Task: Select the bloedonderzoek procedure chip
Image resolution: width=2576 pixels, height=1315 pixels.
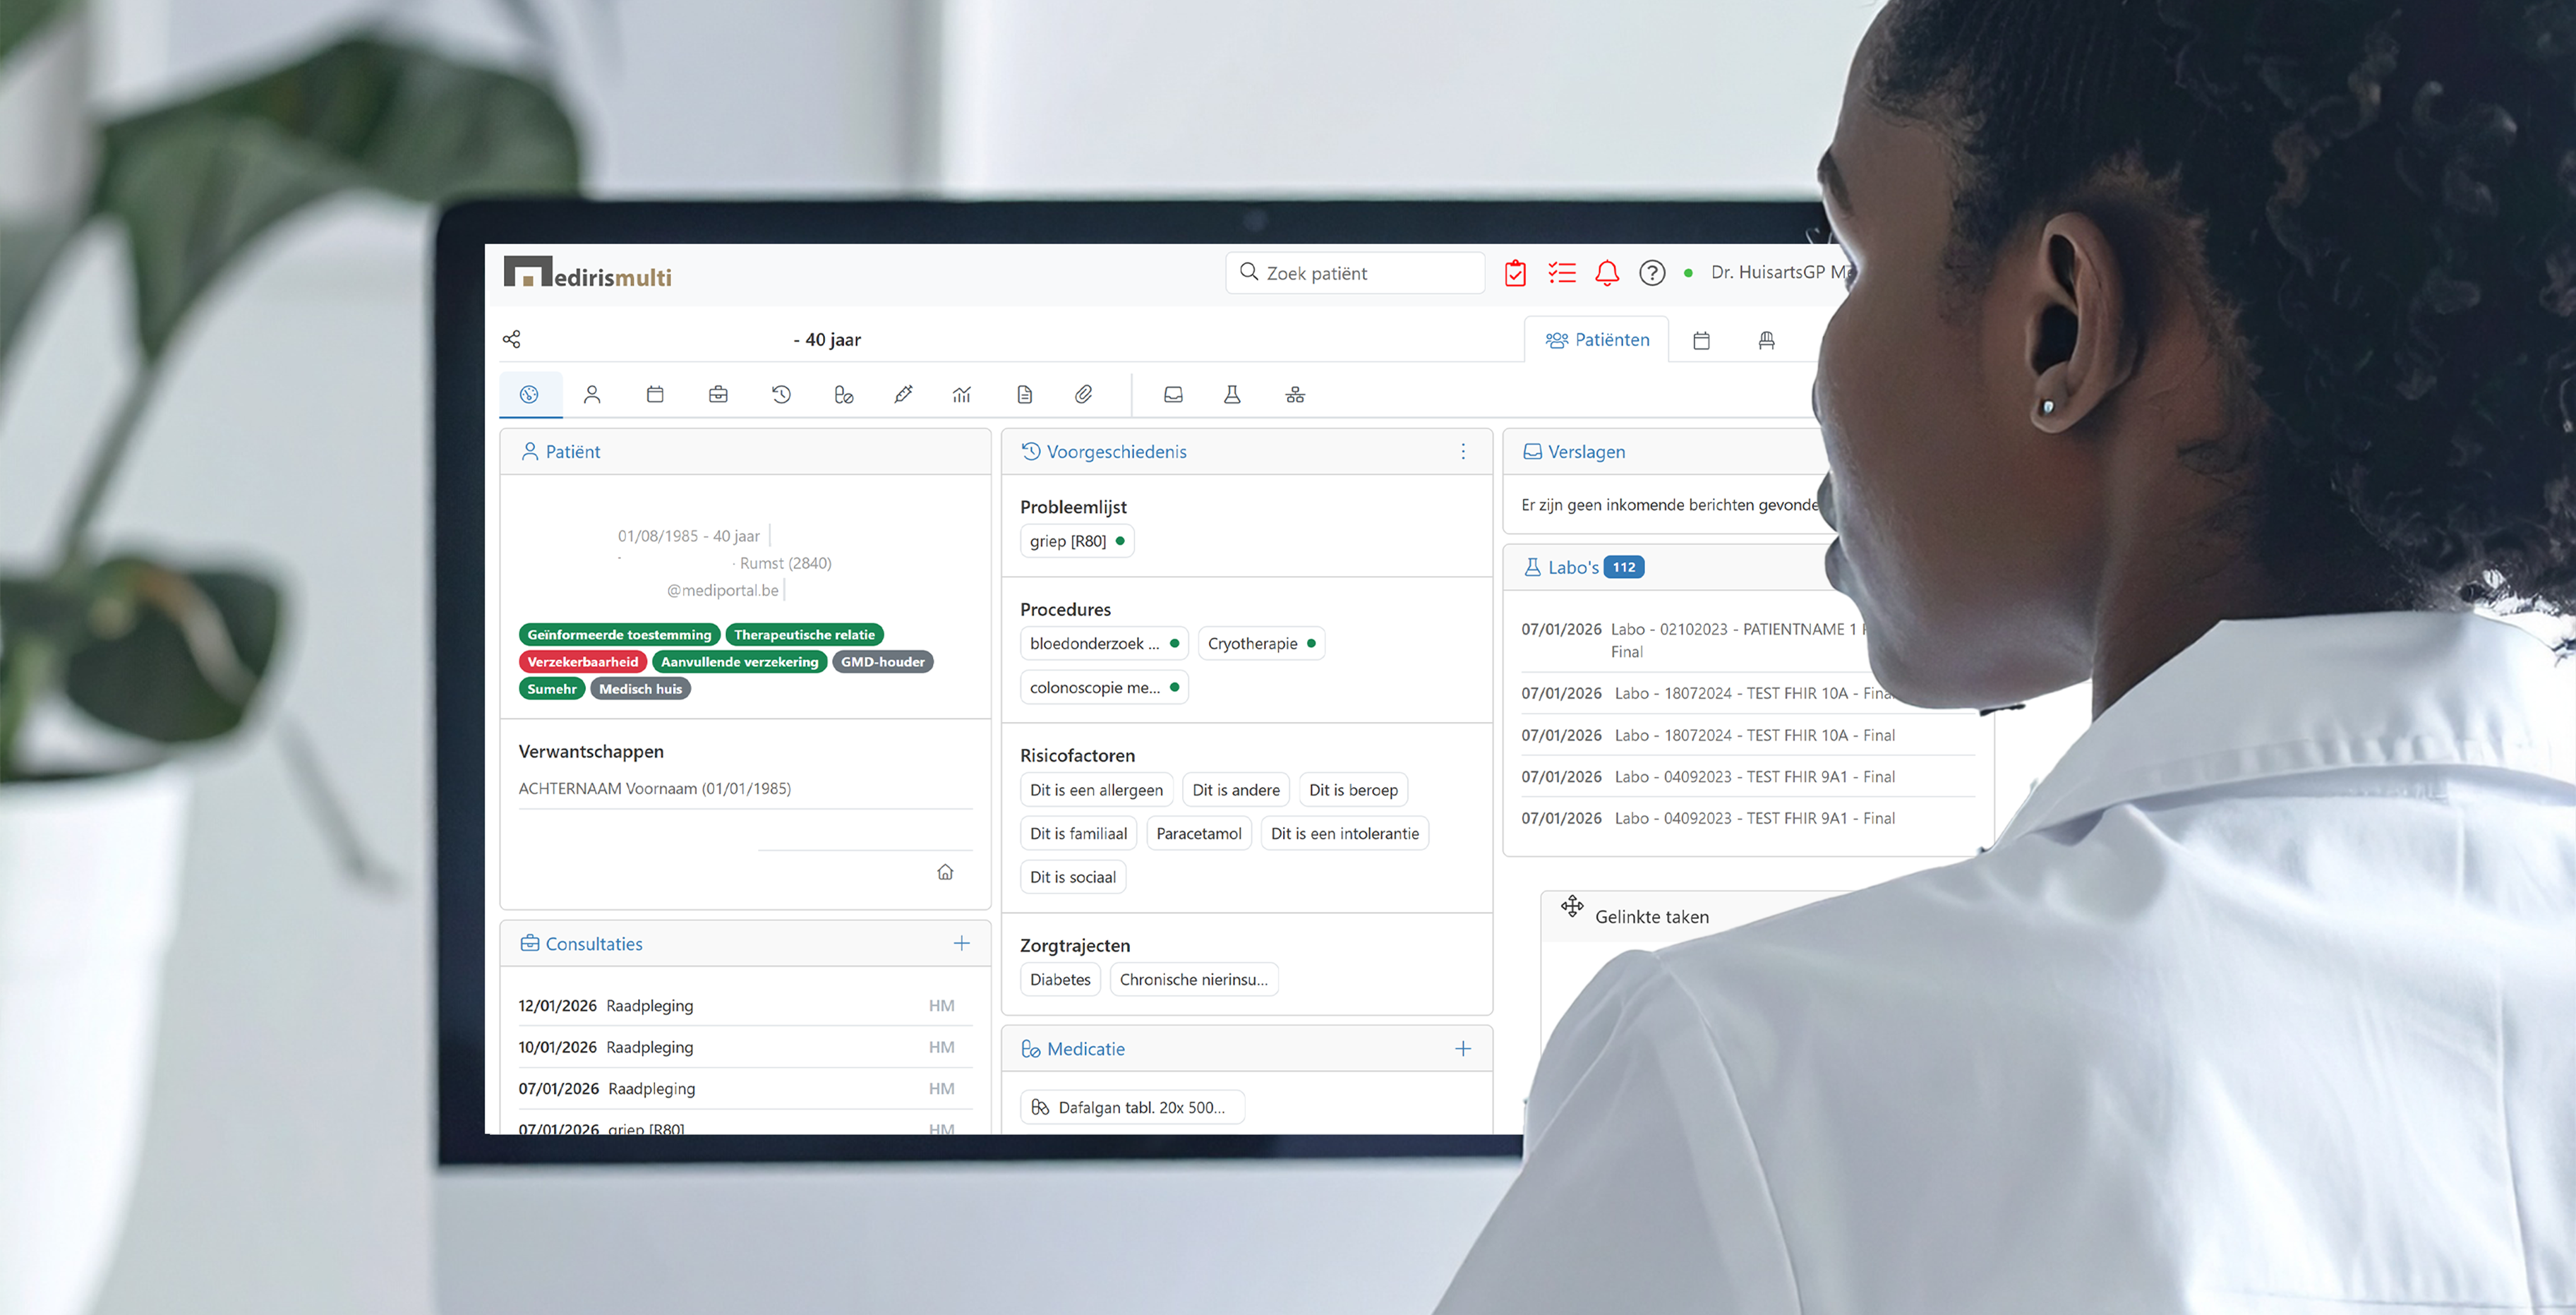Action: 1104,644
